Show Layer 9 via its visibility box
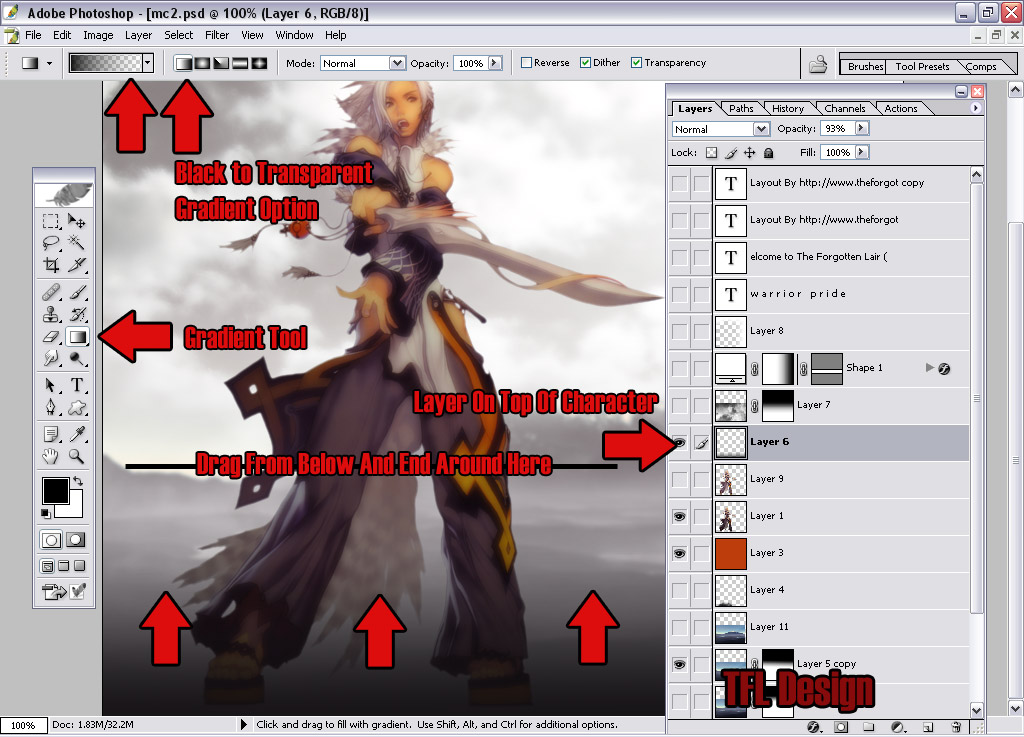 tap(679, 479)
